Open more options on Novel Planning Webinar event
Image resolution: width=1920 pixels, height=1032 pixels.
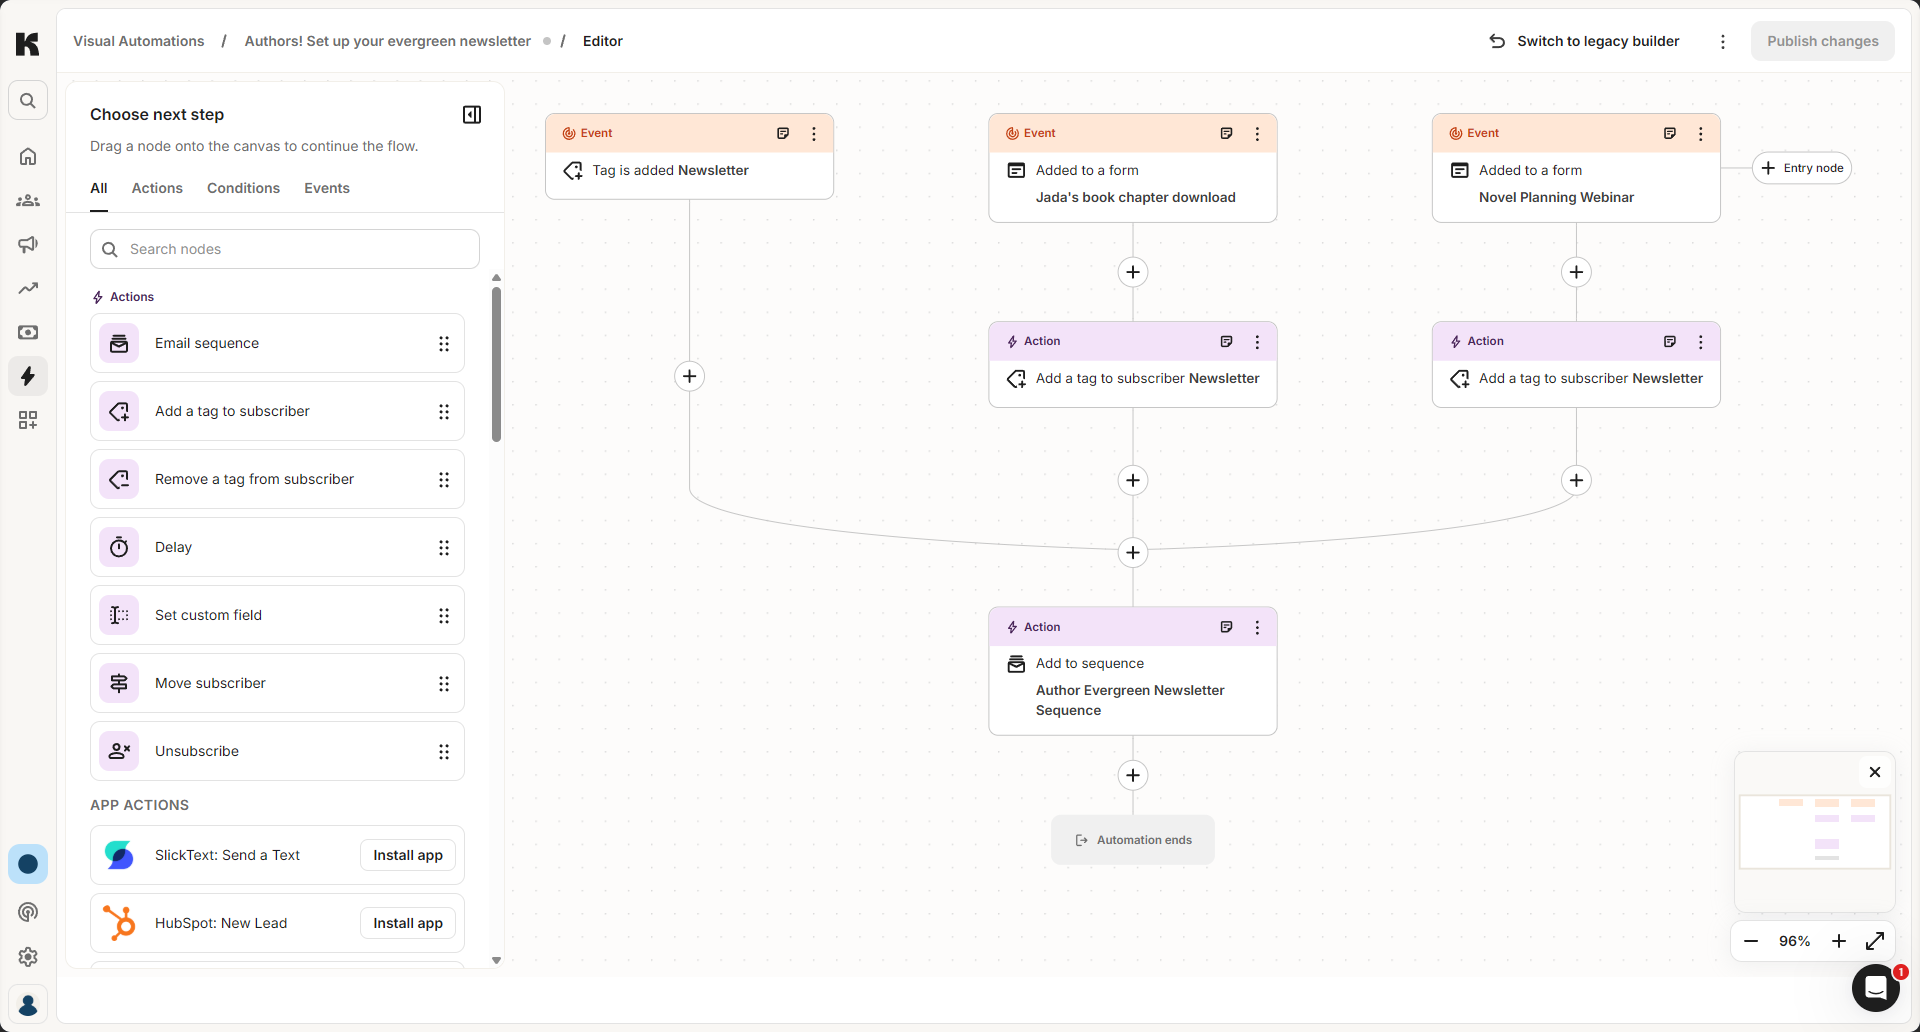point(1700,134)
